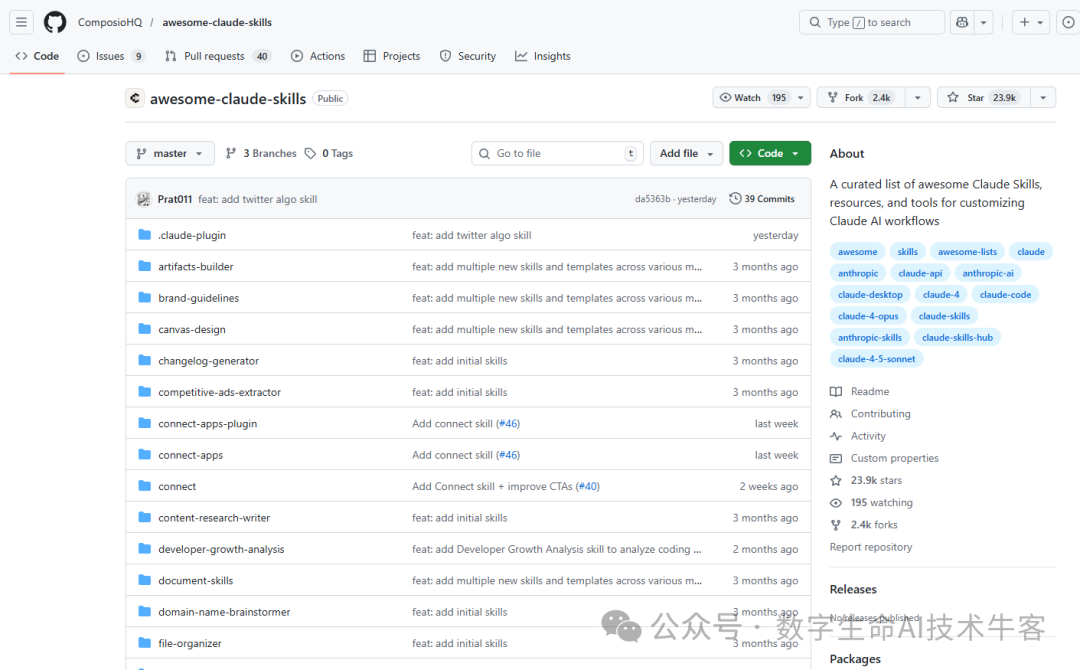This screenshot has height=670, width=1080.
Task: Switch to the Code tab
Action: tap(37, 56)
